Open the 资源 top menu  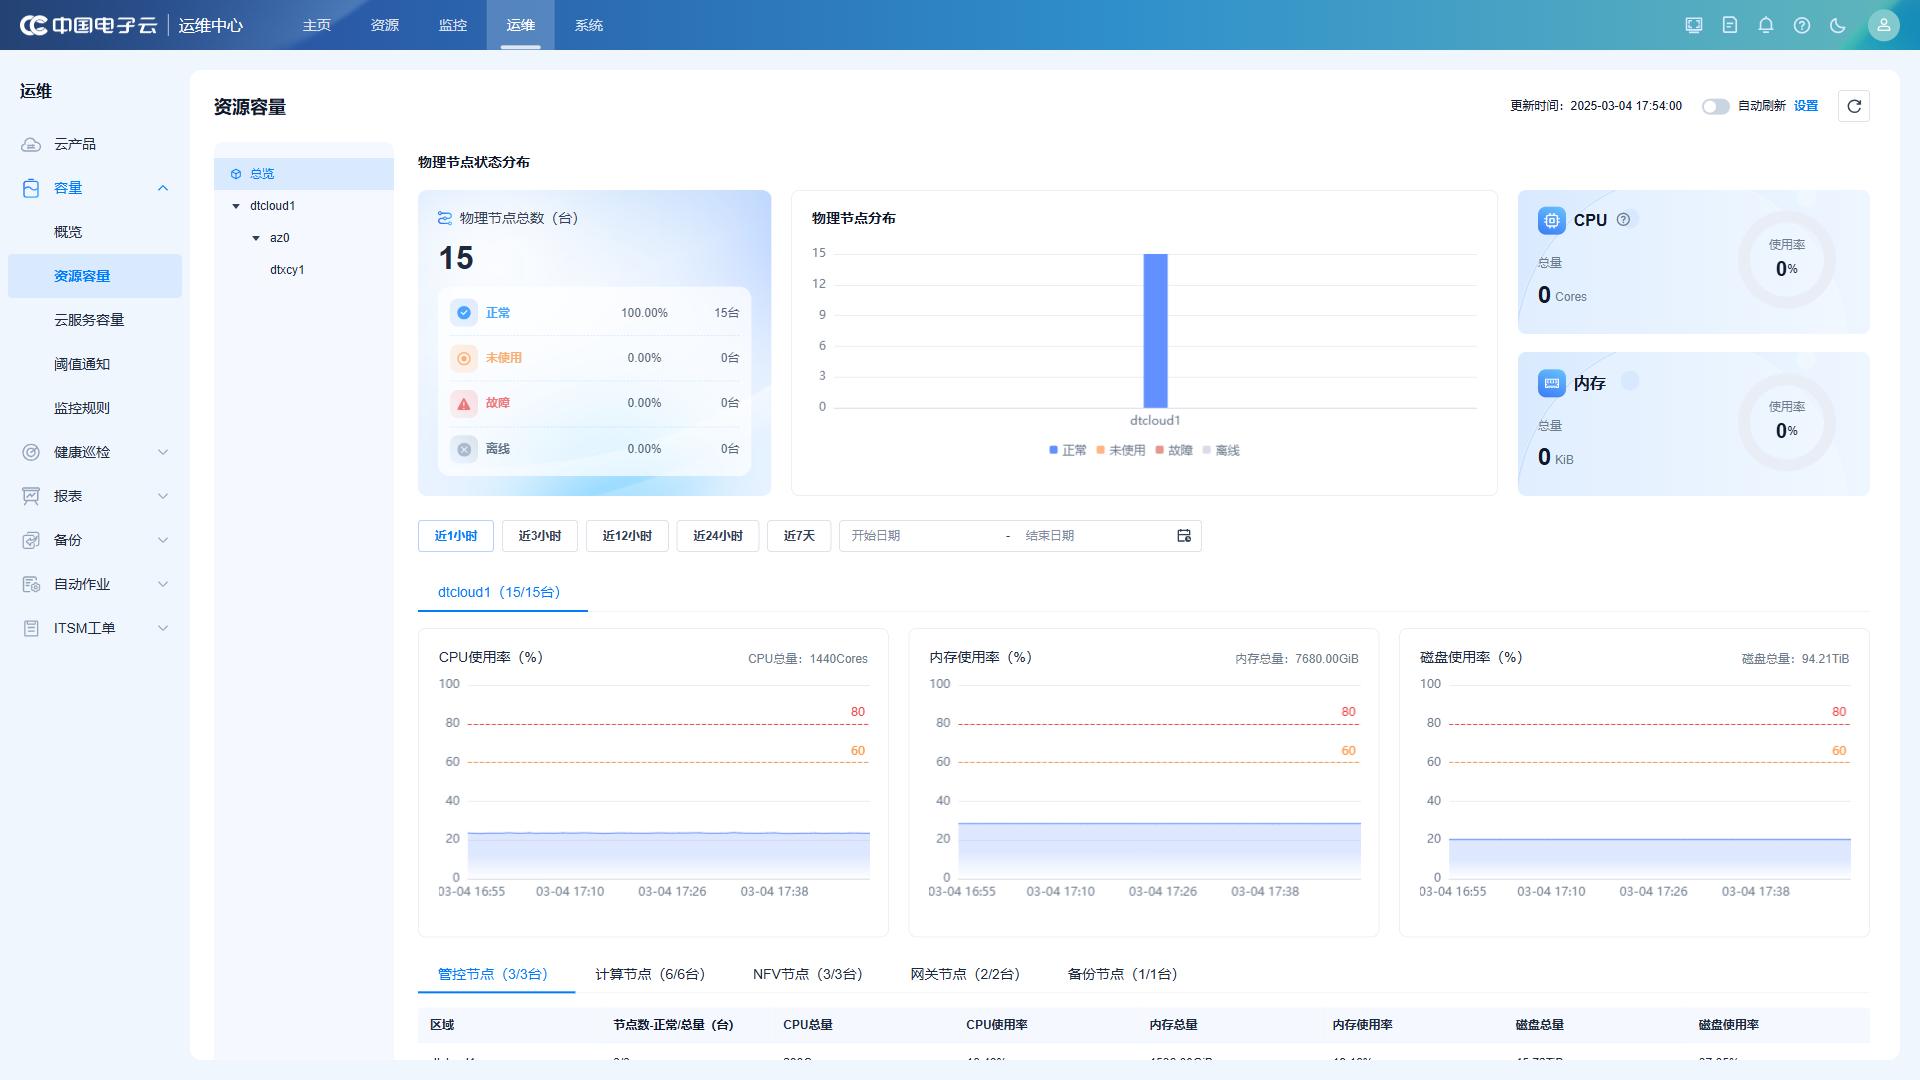click(x=385, y=25)
